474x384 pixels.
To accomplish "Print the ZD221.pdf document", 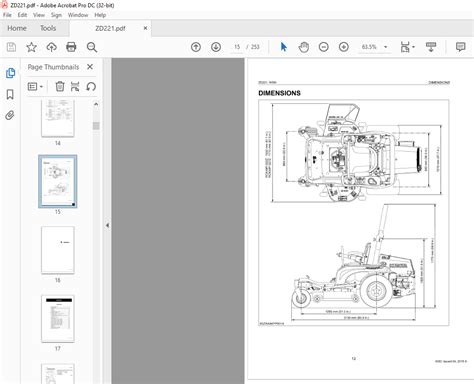I will pos(71,47).
